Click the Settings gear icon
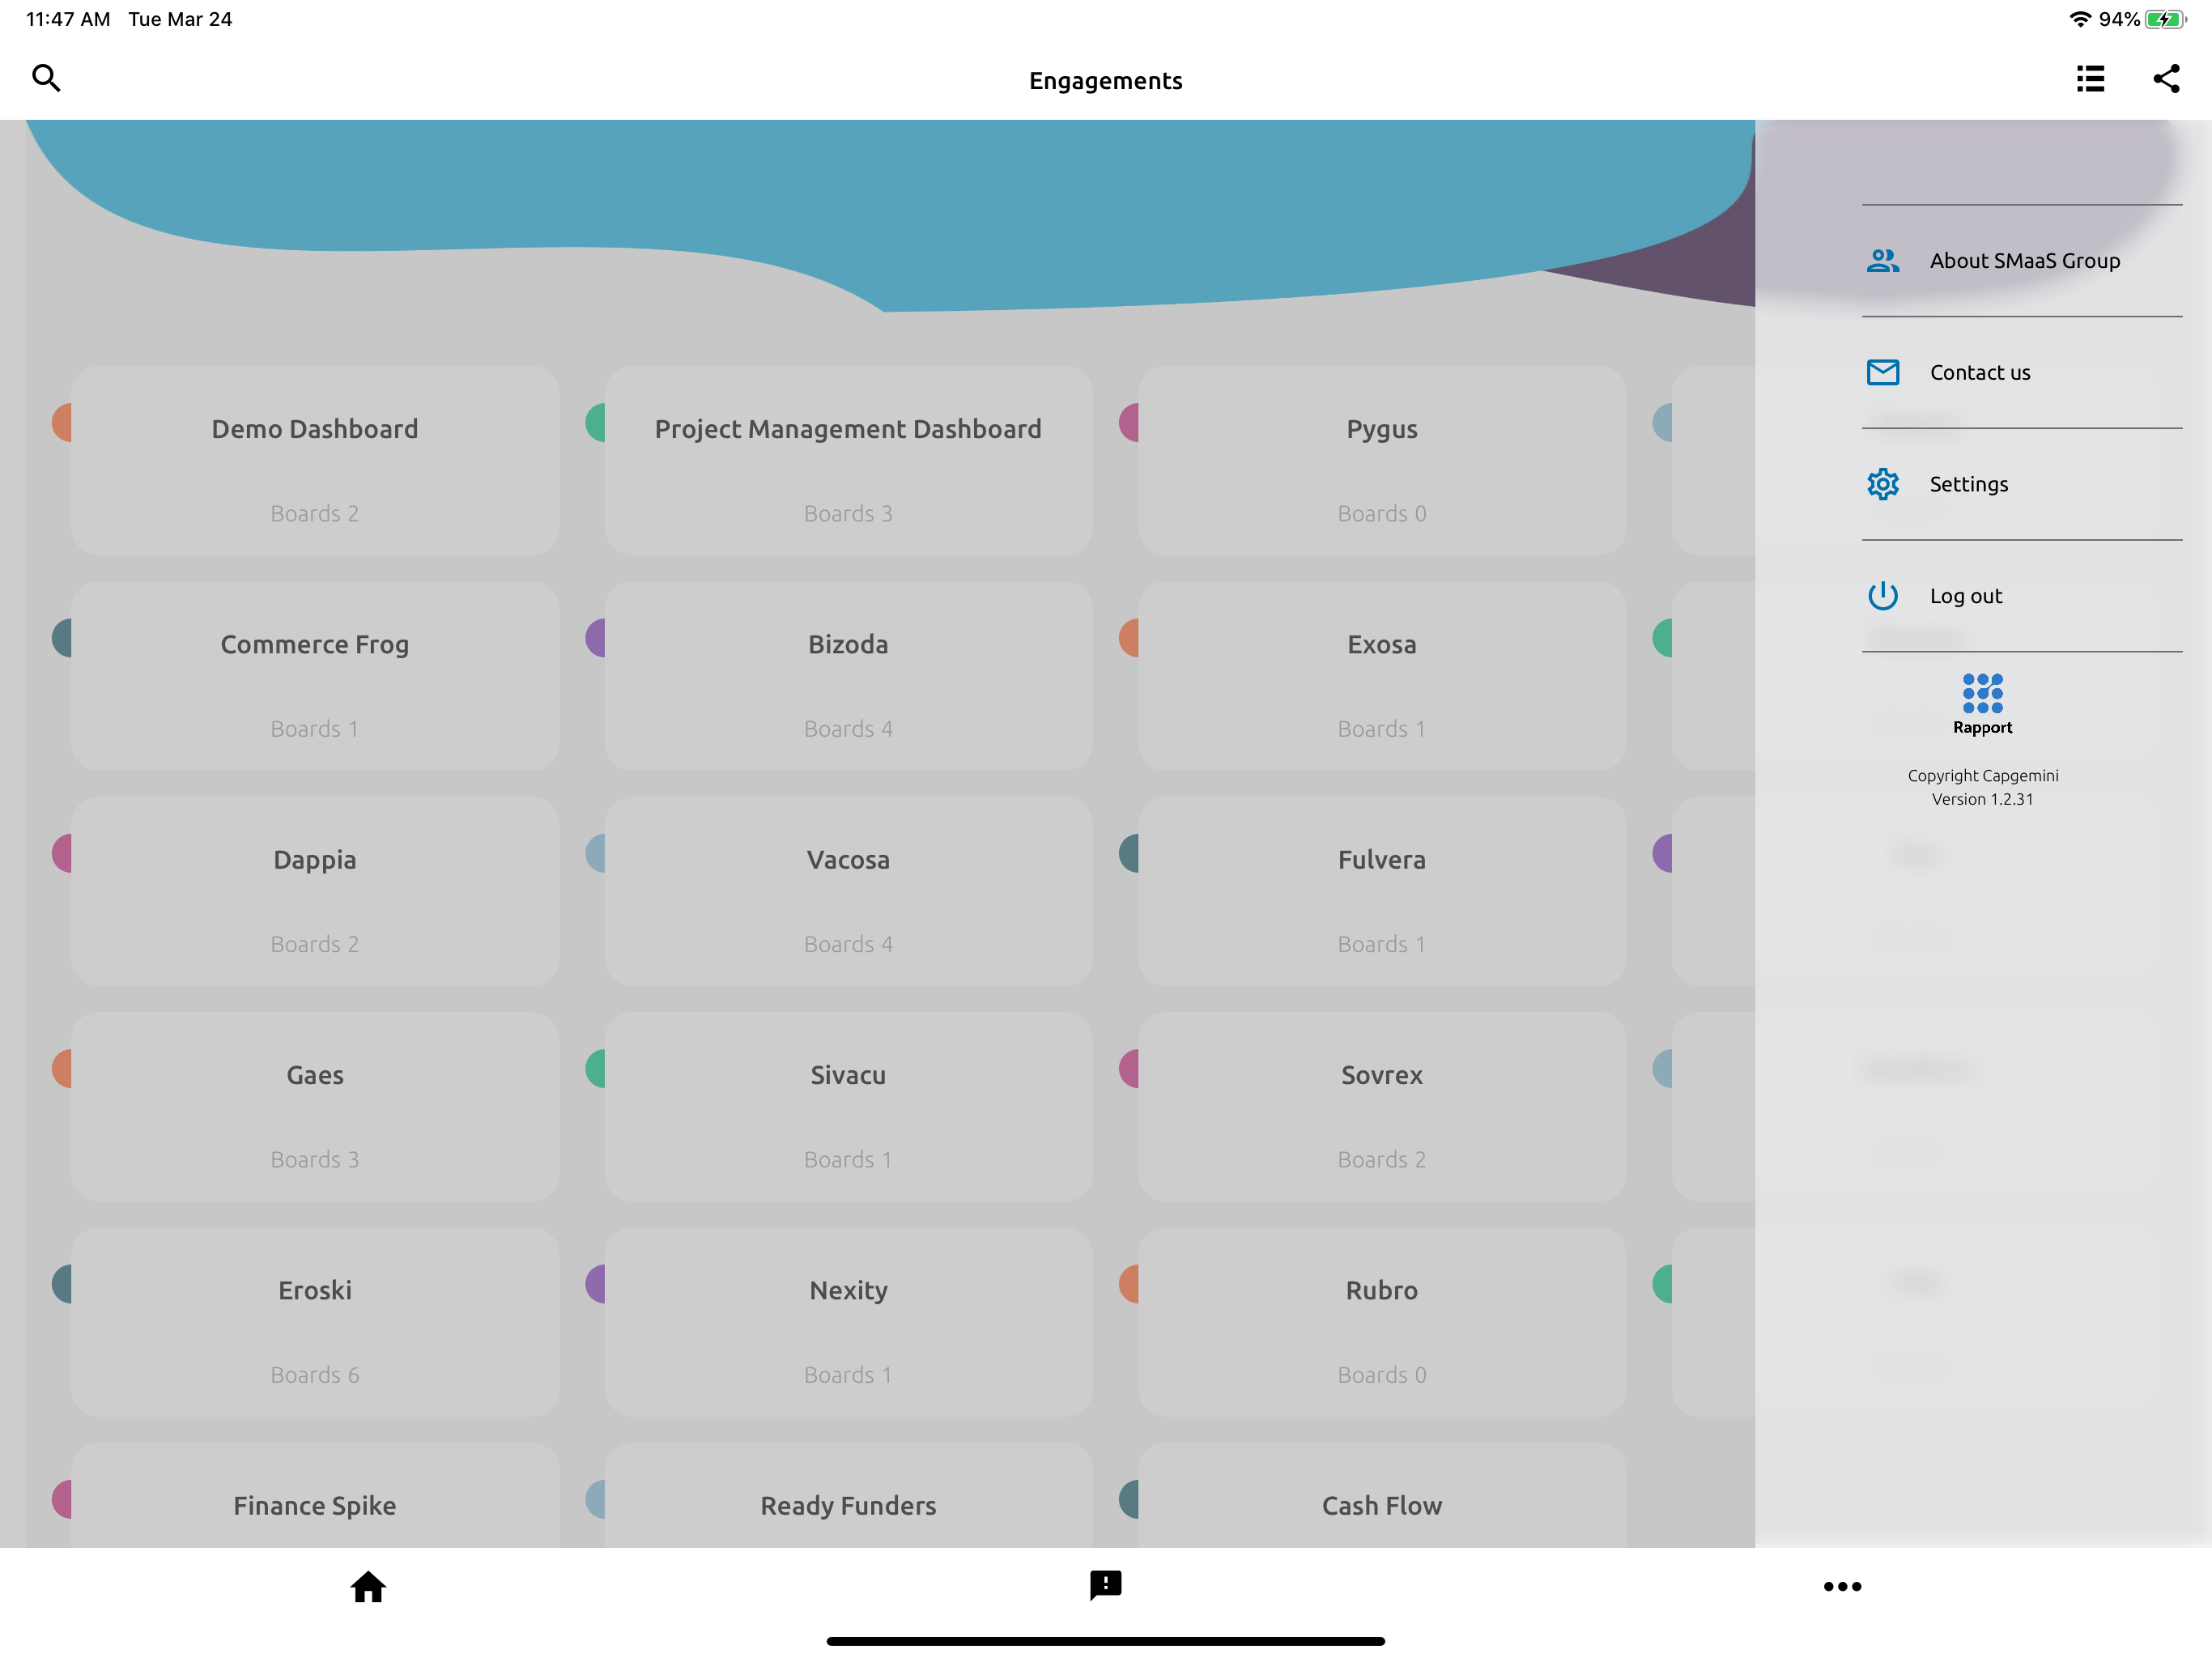Screen dimensions: 2212x1658 [x=1883, y=484]
